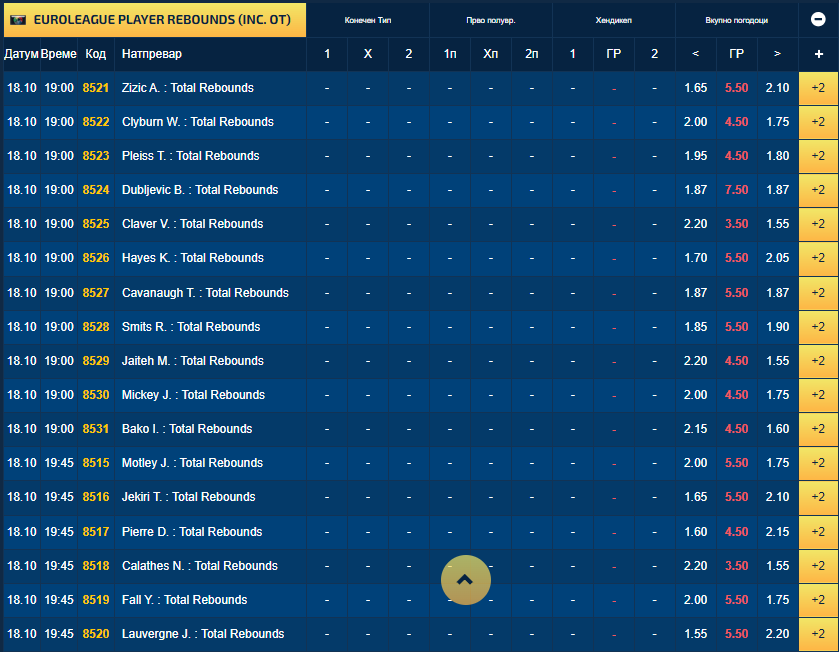
Task: Show +2 more bets for Smits R.
Action: click(x=818, y=327)
